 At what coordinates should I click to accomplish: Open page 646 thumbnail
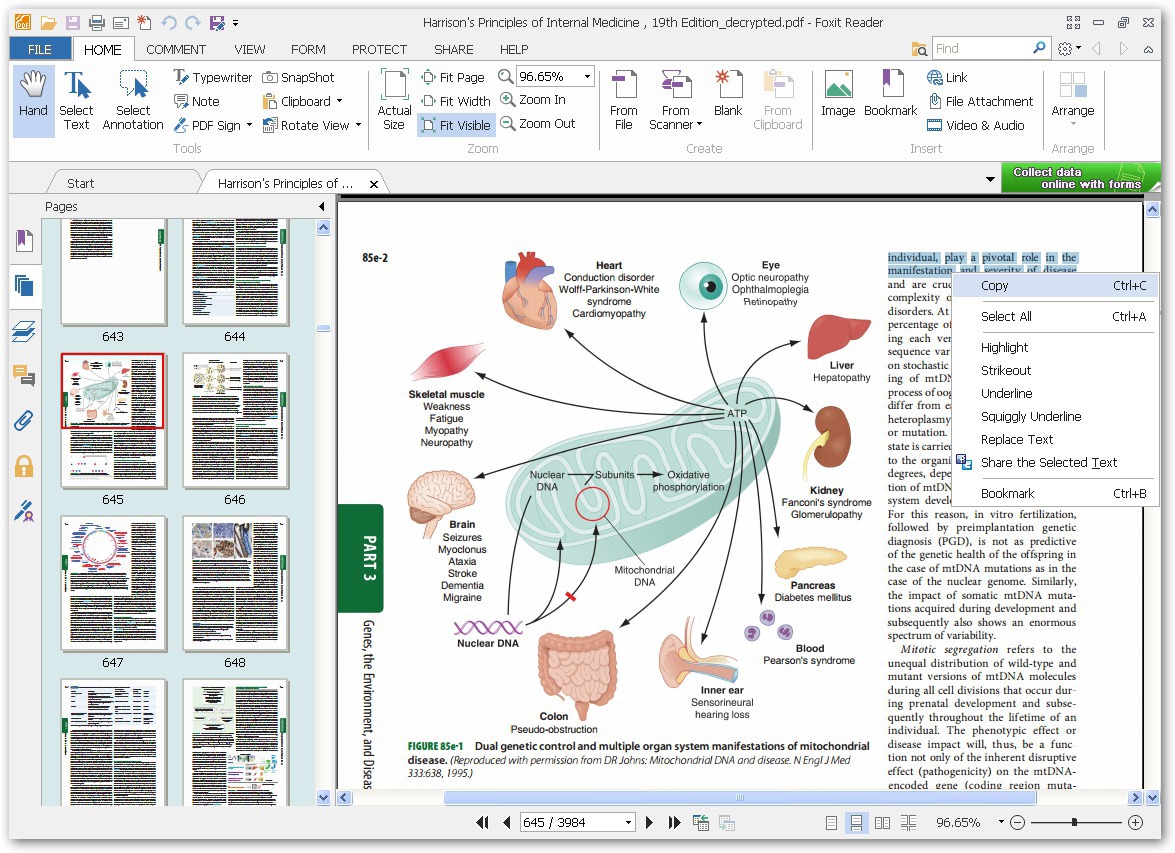click(x=234, y=420)
